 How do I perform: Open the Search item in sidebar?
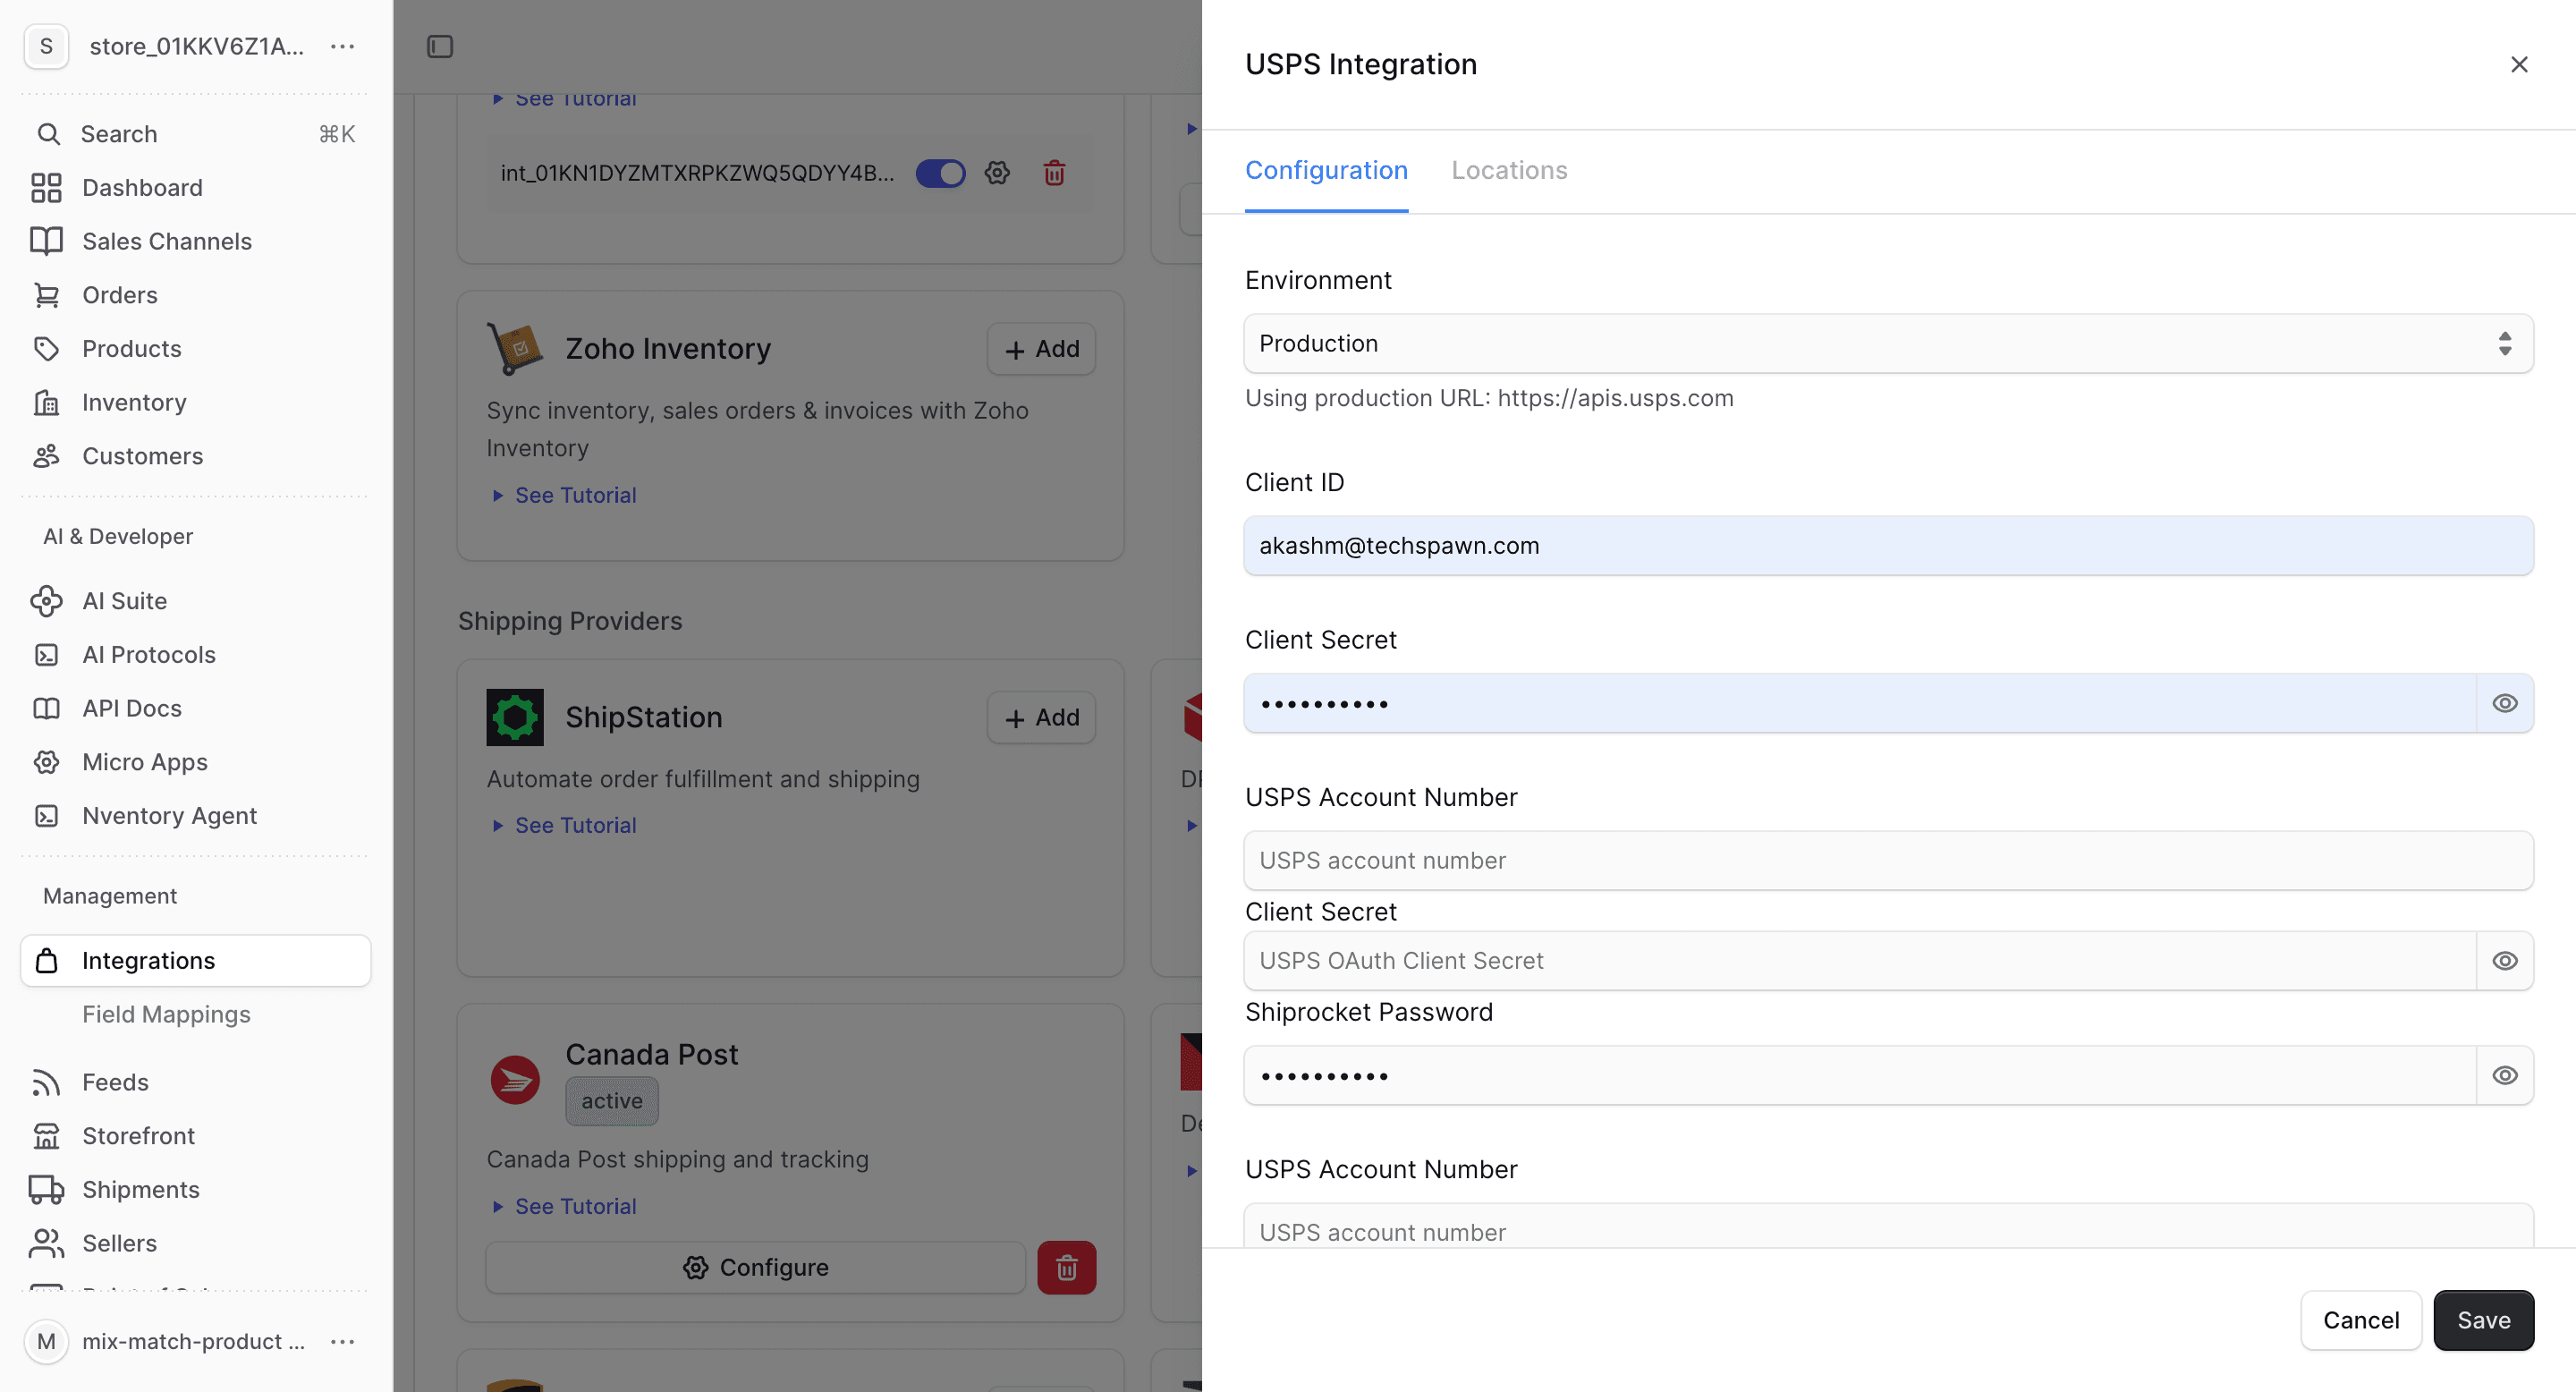196,134
